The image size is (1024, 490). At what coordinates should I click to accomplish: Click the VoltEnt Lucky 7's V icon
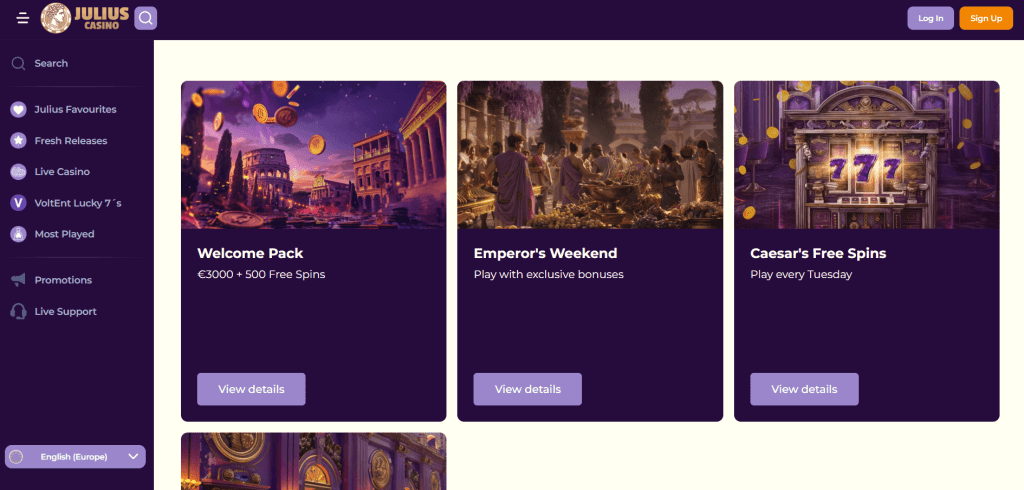coord(18,203)
